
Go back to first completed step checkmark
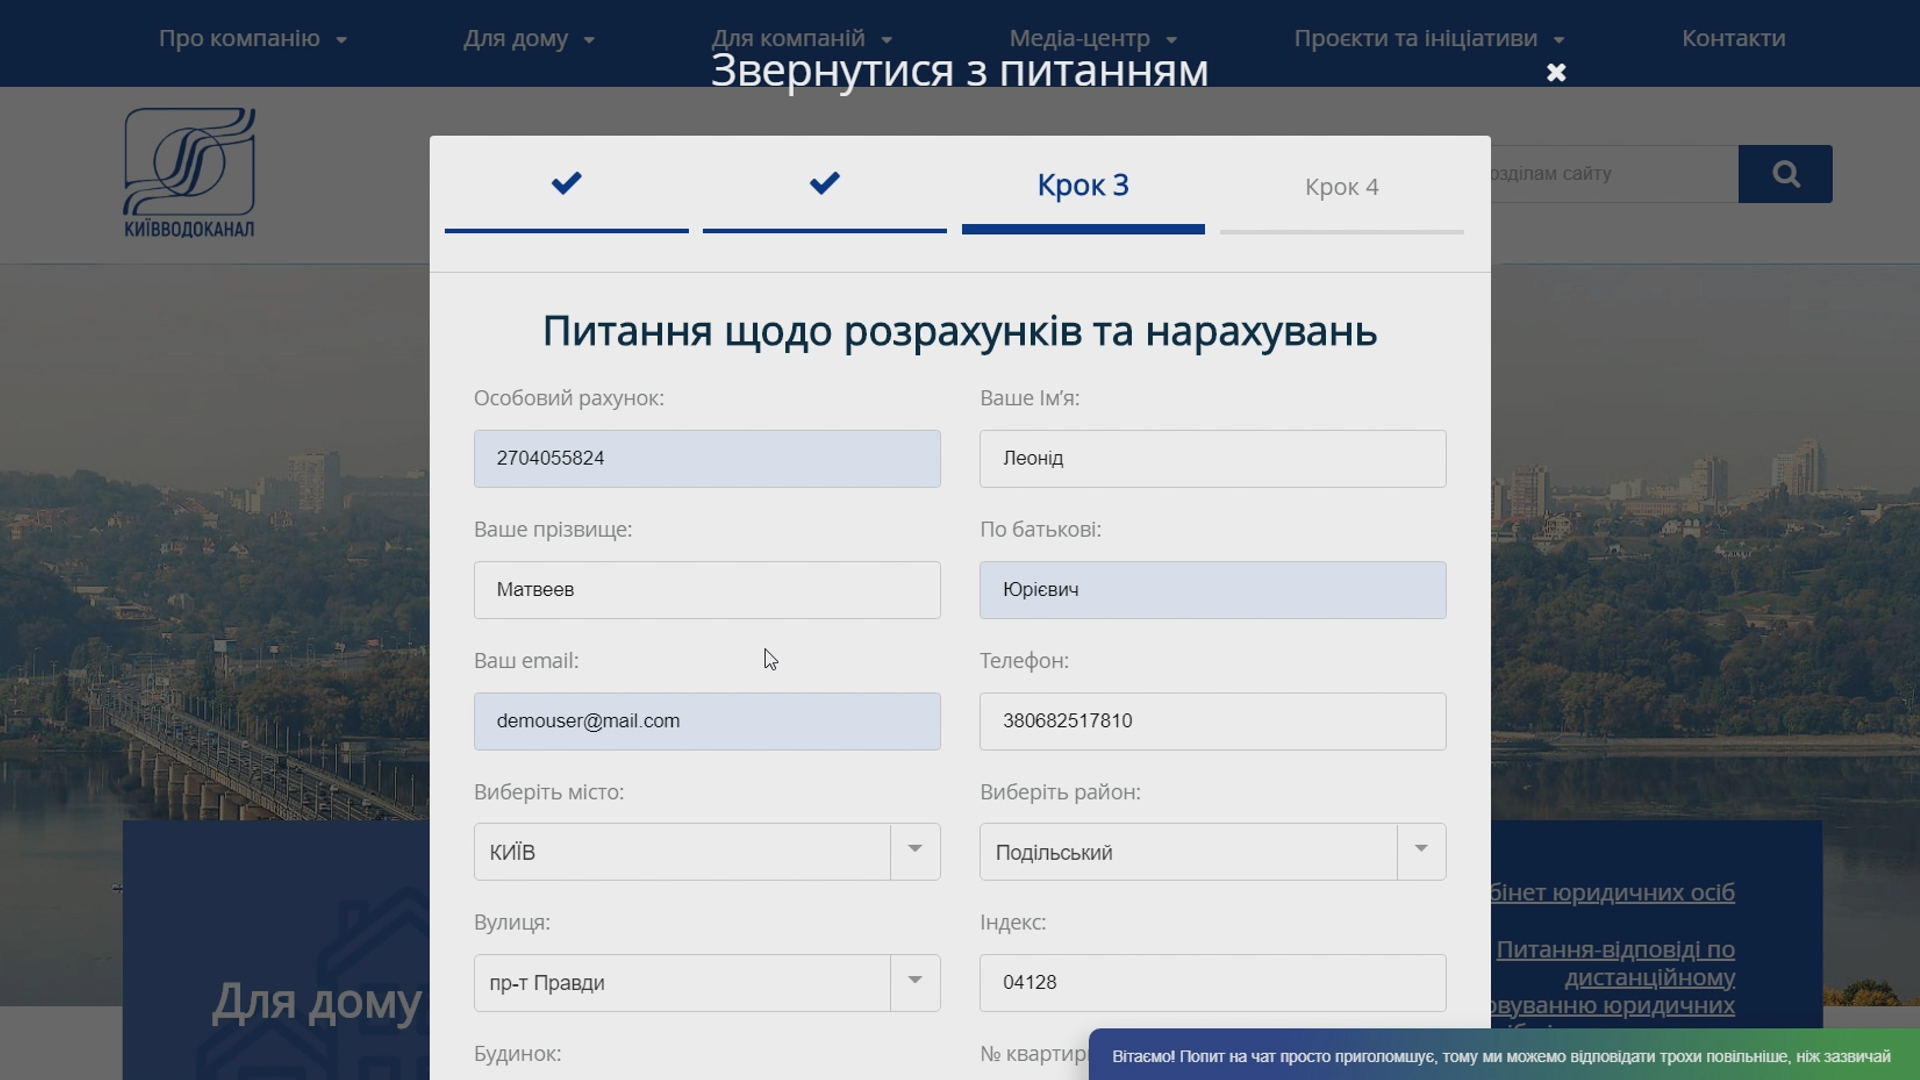point(566,185)
